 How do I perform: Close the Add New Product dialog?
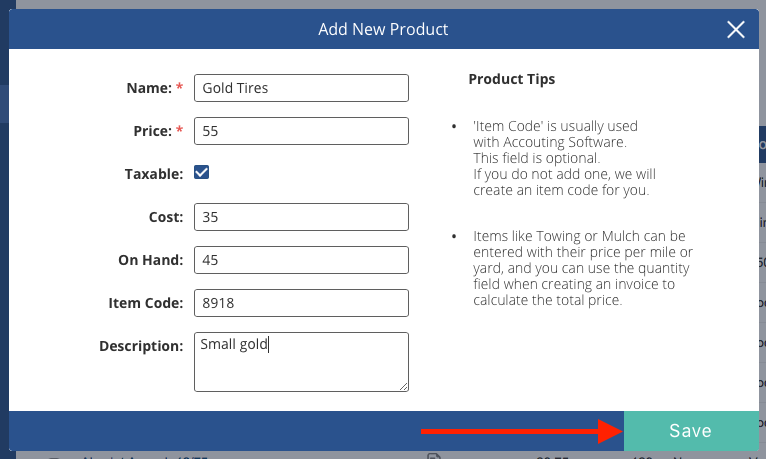click(736, 29)
